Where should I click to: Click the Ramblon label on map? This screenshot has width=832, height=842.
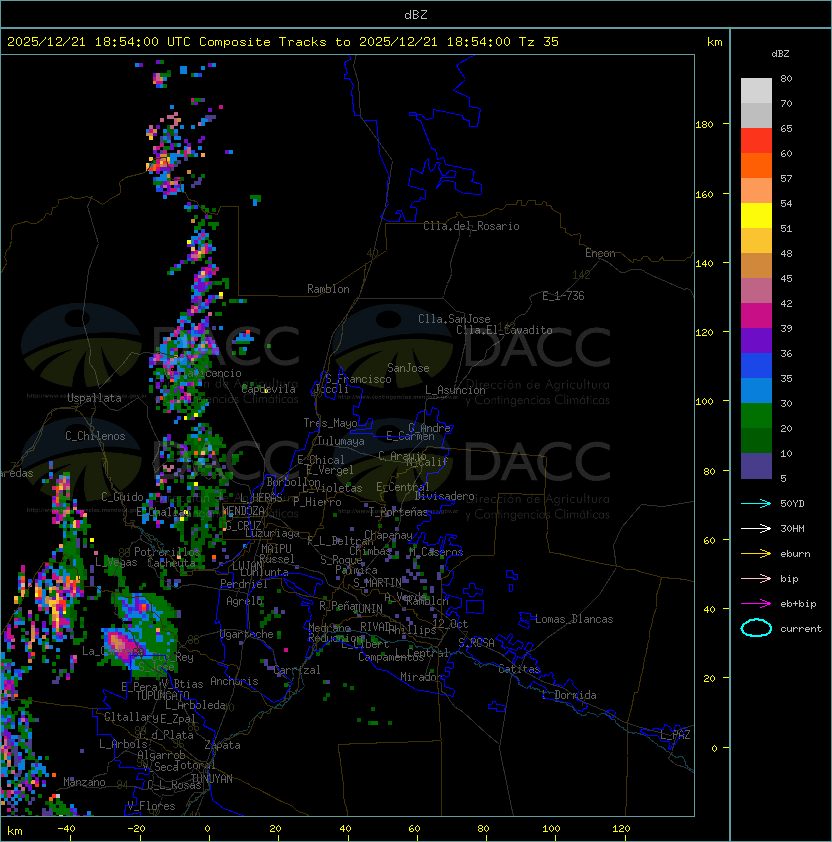click(328, 289)
